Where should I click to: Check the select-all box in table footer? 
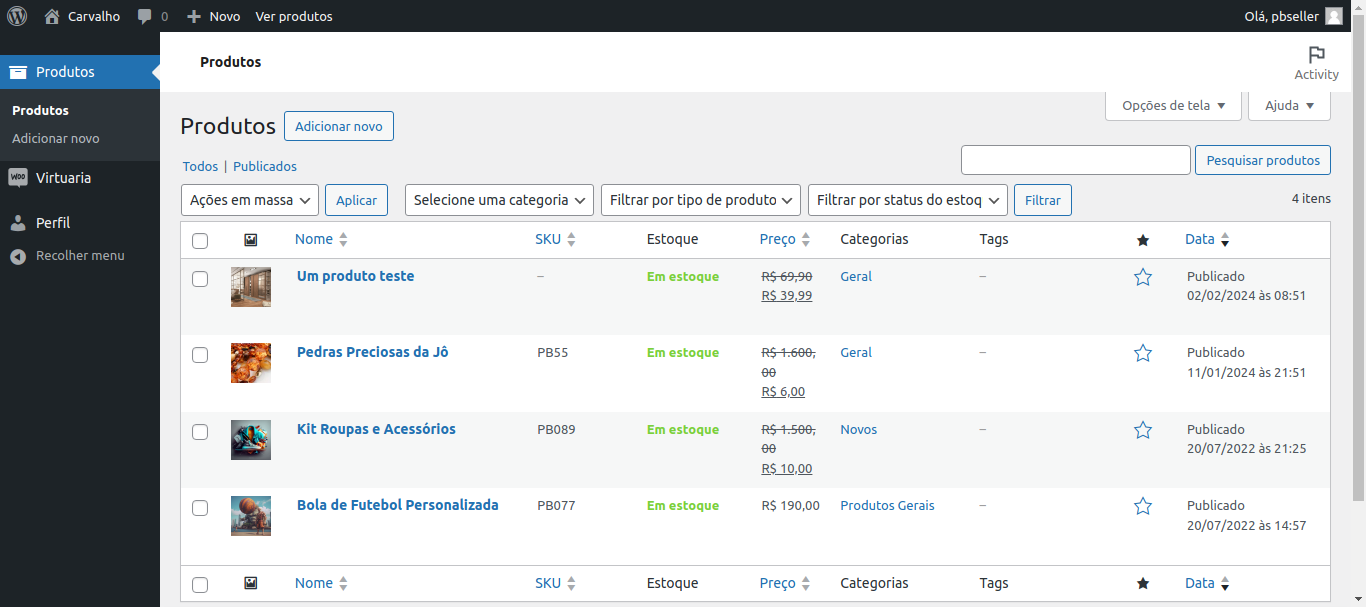[x=200, y=585]
